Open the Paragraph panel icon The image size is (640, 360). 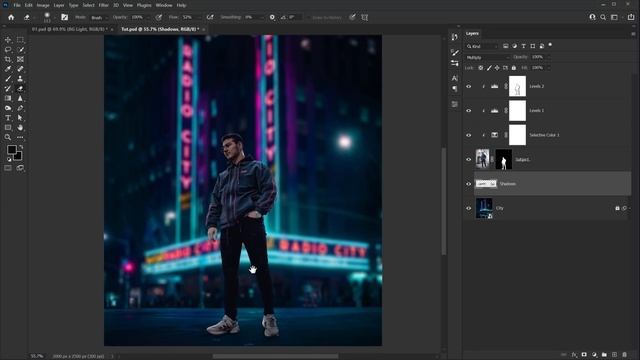(455, 89)
